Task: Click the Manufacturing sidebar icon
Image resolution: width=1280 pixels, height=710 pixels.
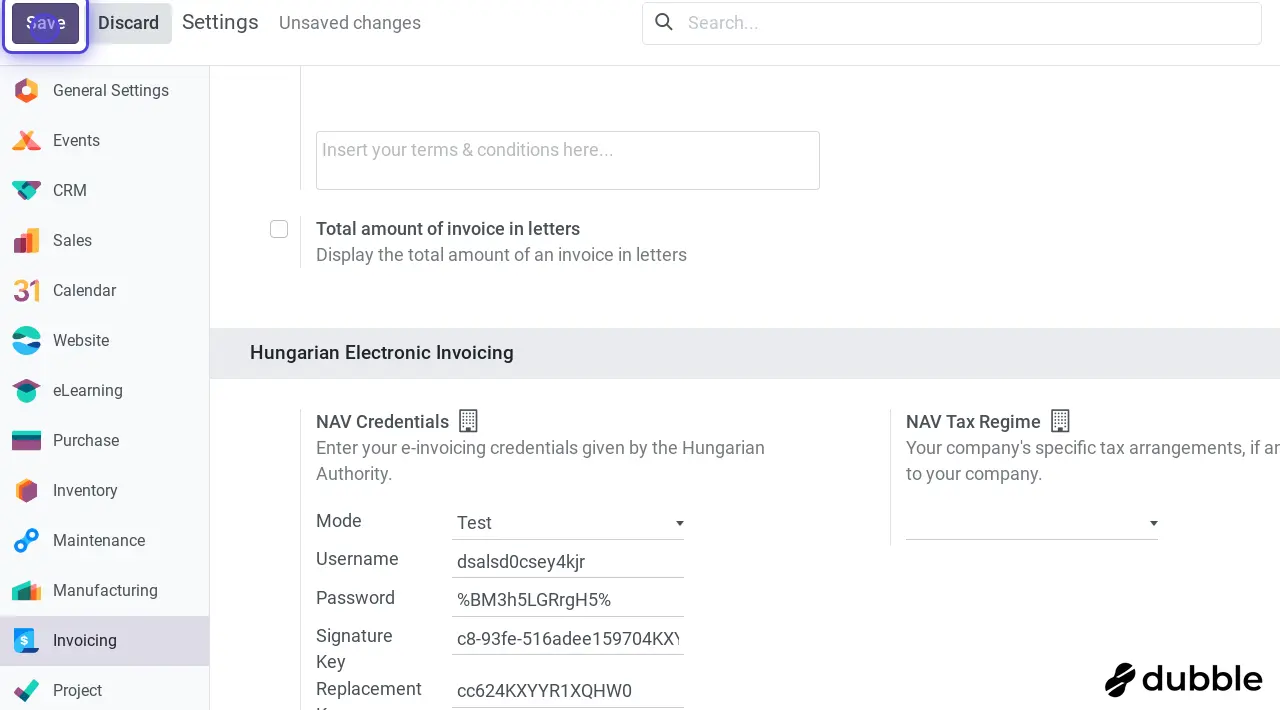Action: [x=26, y=591]
